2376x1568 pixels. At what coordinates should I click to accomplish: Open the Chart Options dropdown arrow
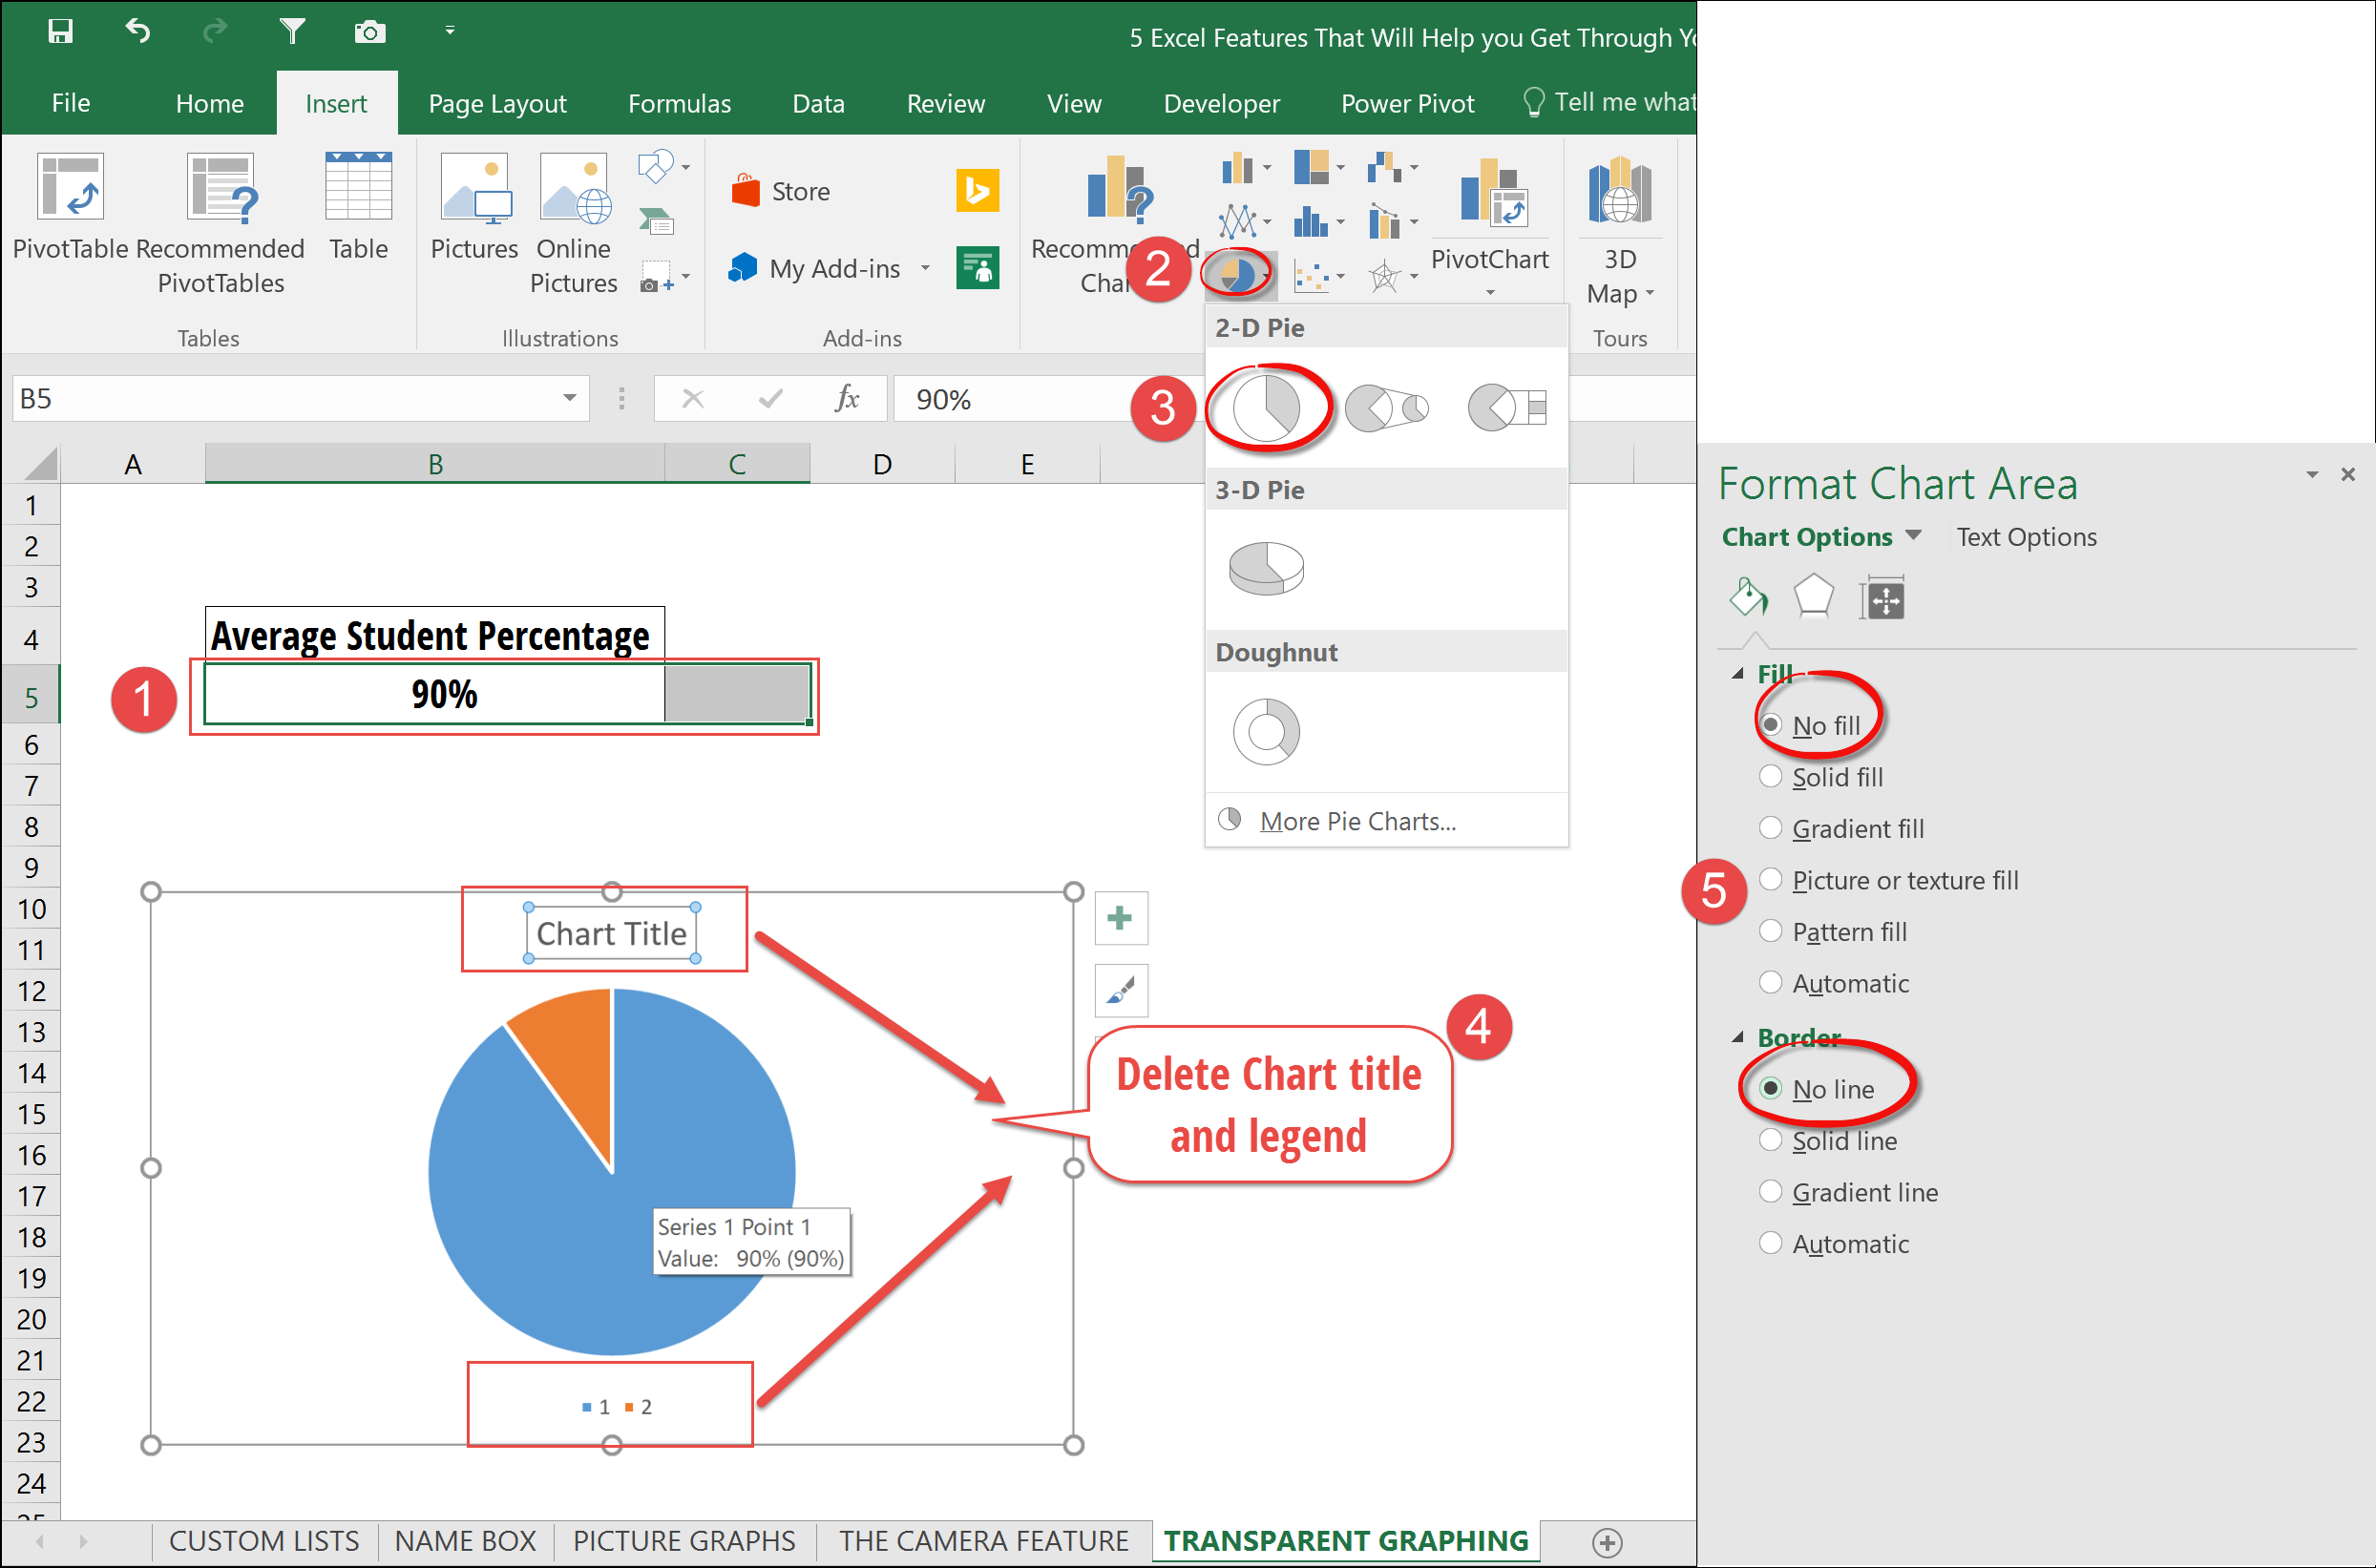[x=1913, y=536]
